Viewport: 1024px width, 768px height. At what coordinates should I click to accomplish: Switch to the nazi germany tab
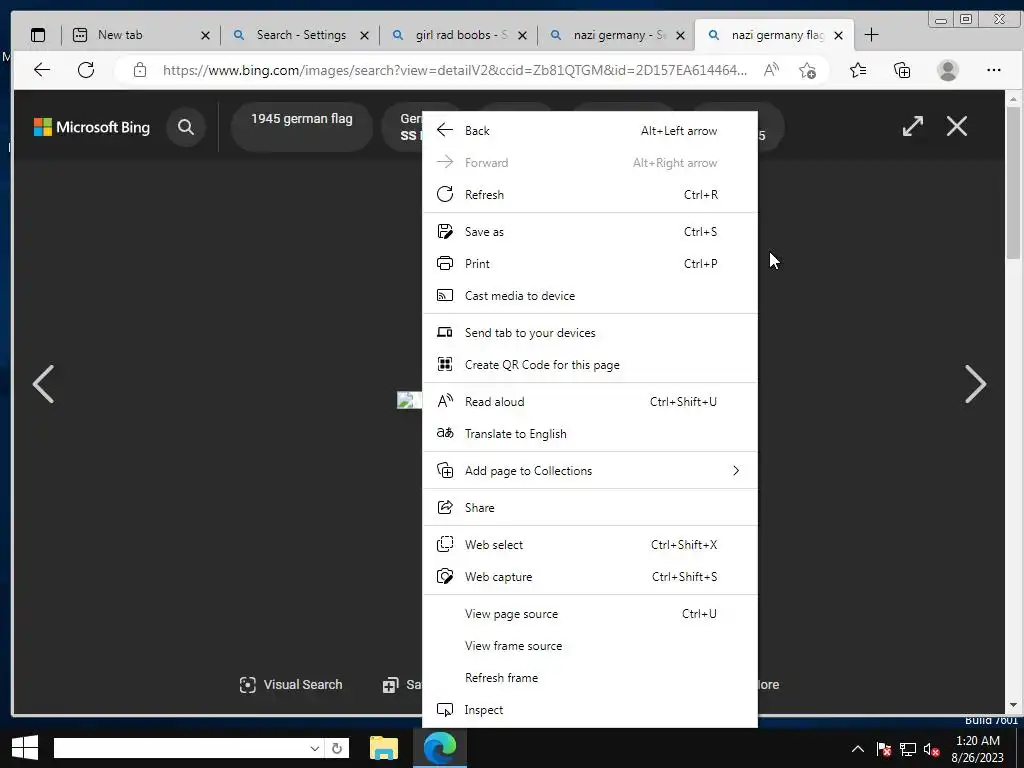point(617,35)
